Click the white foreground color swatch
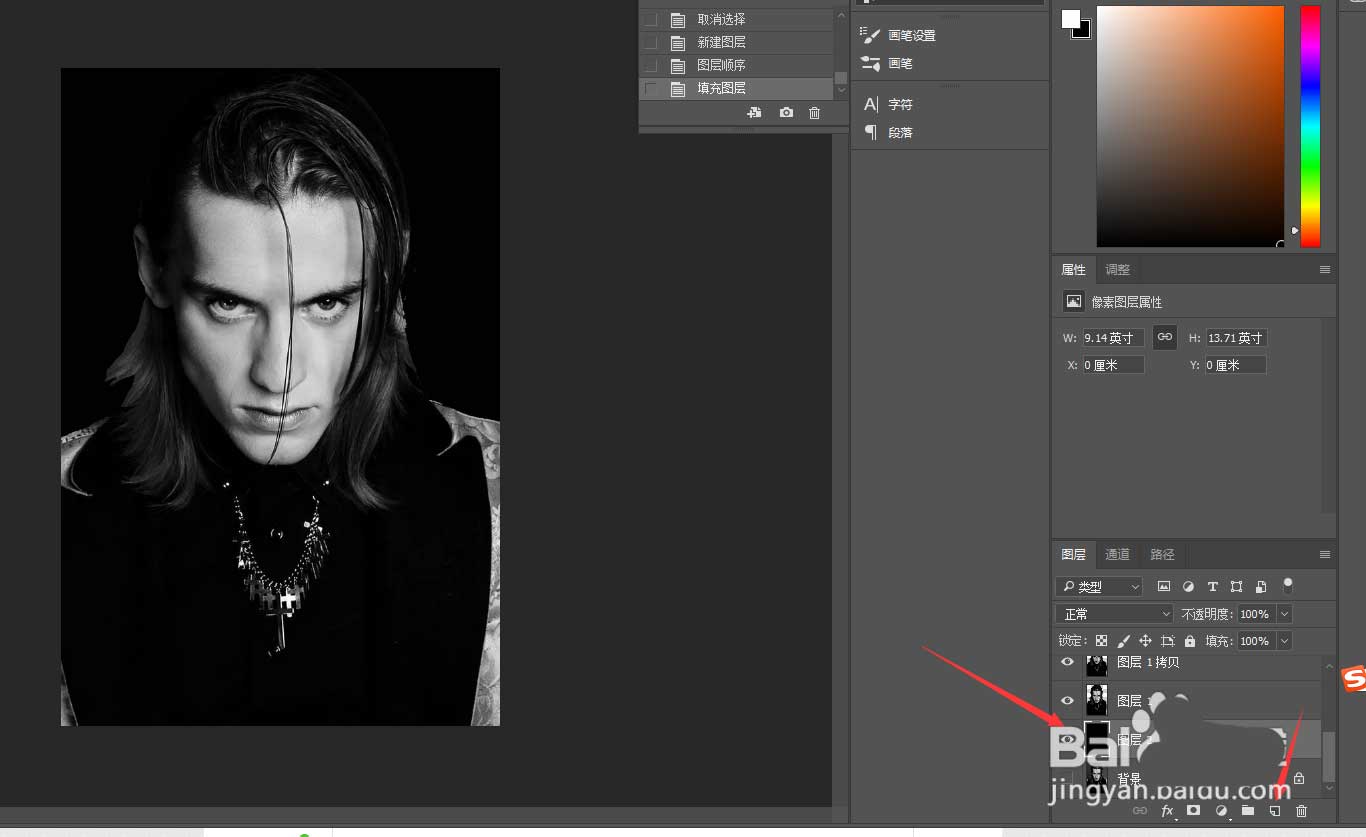The width and height of the screenshot is (1366, 837). (1071, 19)
